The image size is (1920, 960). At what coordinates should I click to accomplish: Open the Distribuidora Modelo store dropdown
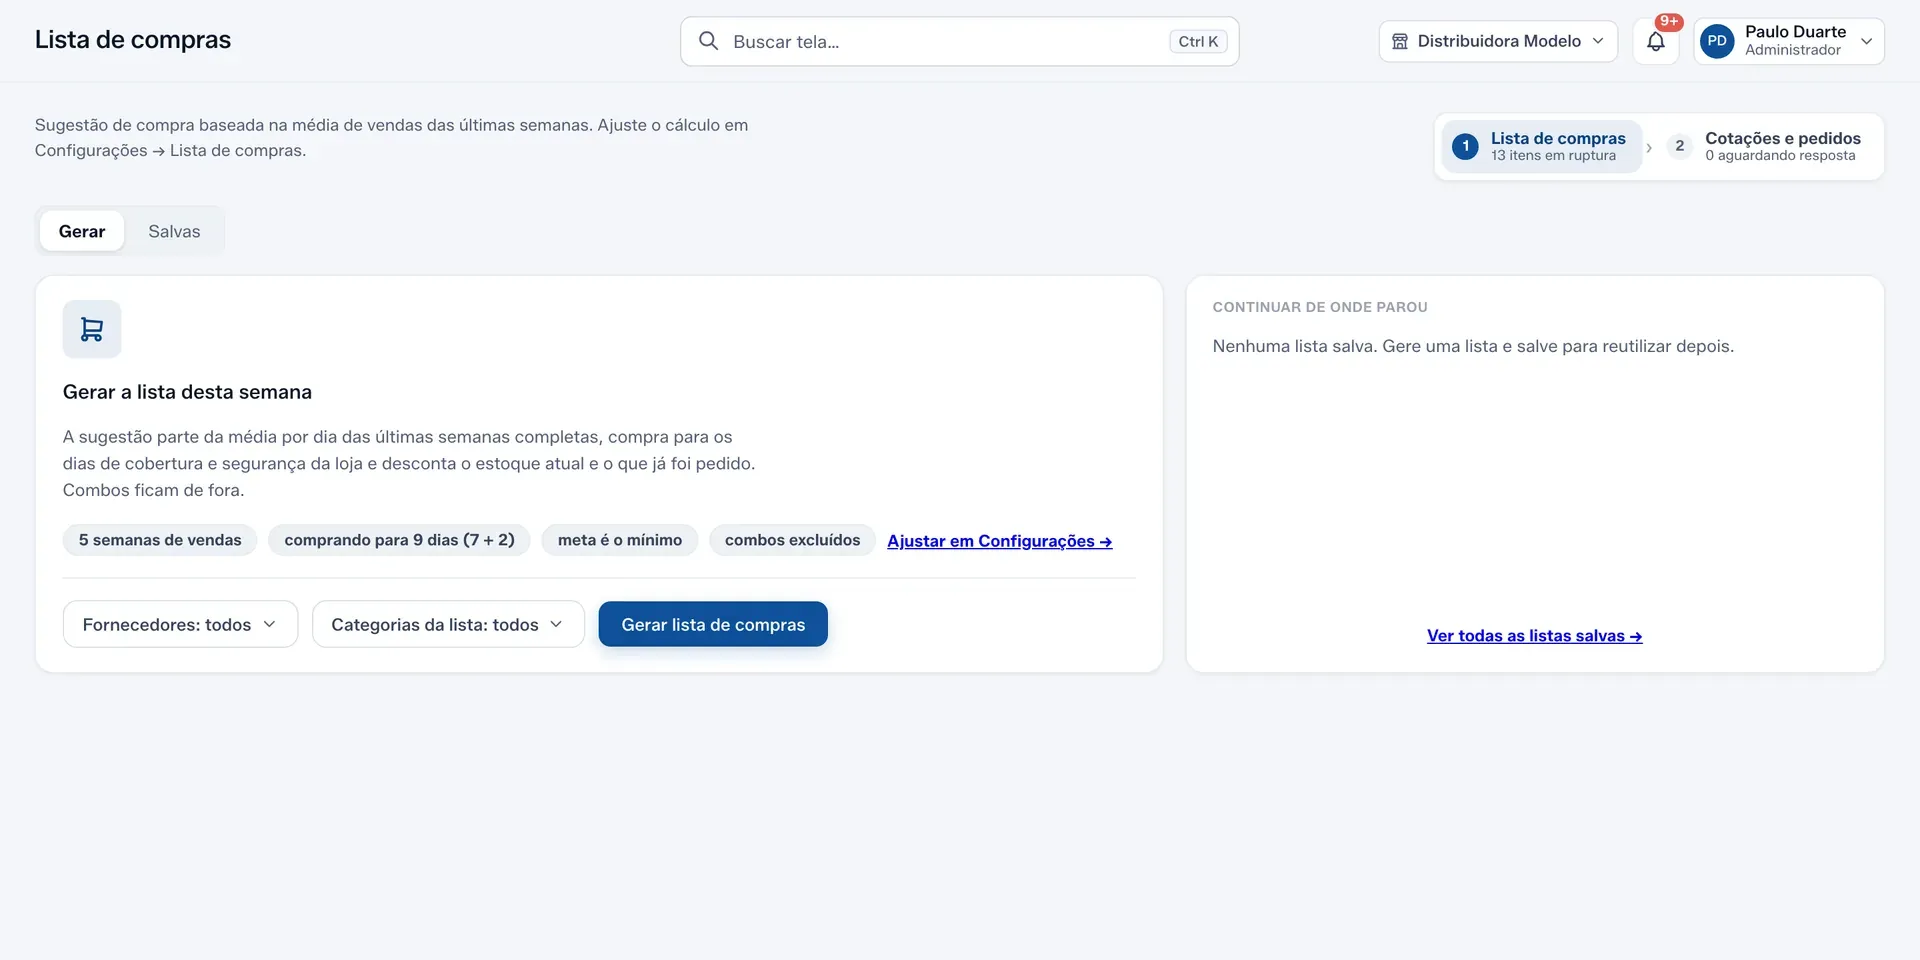1498,41
